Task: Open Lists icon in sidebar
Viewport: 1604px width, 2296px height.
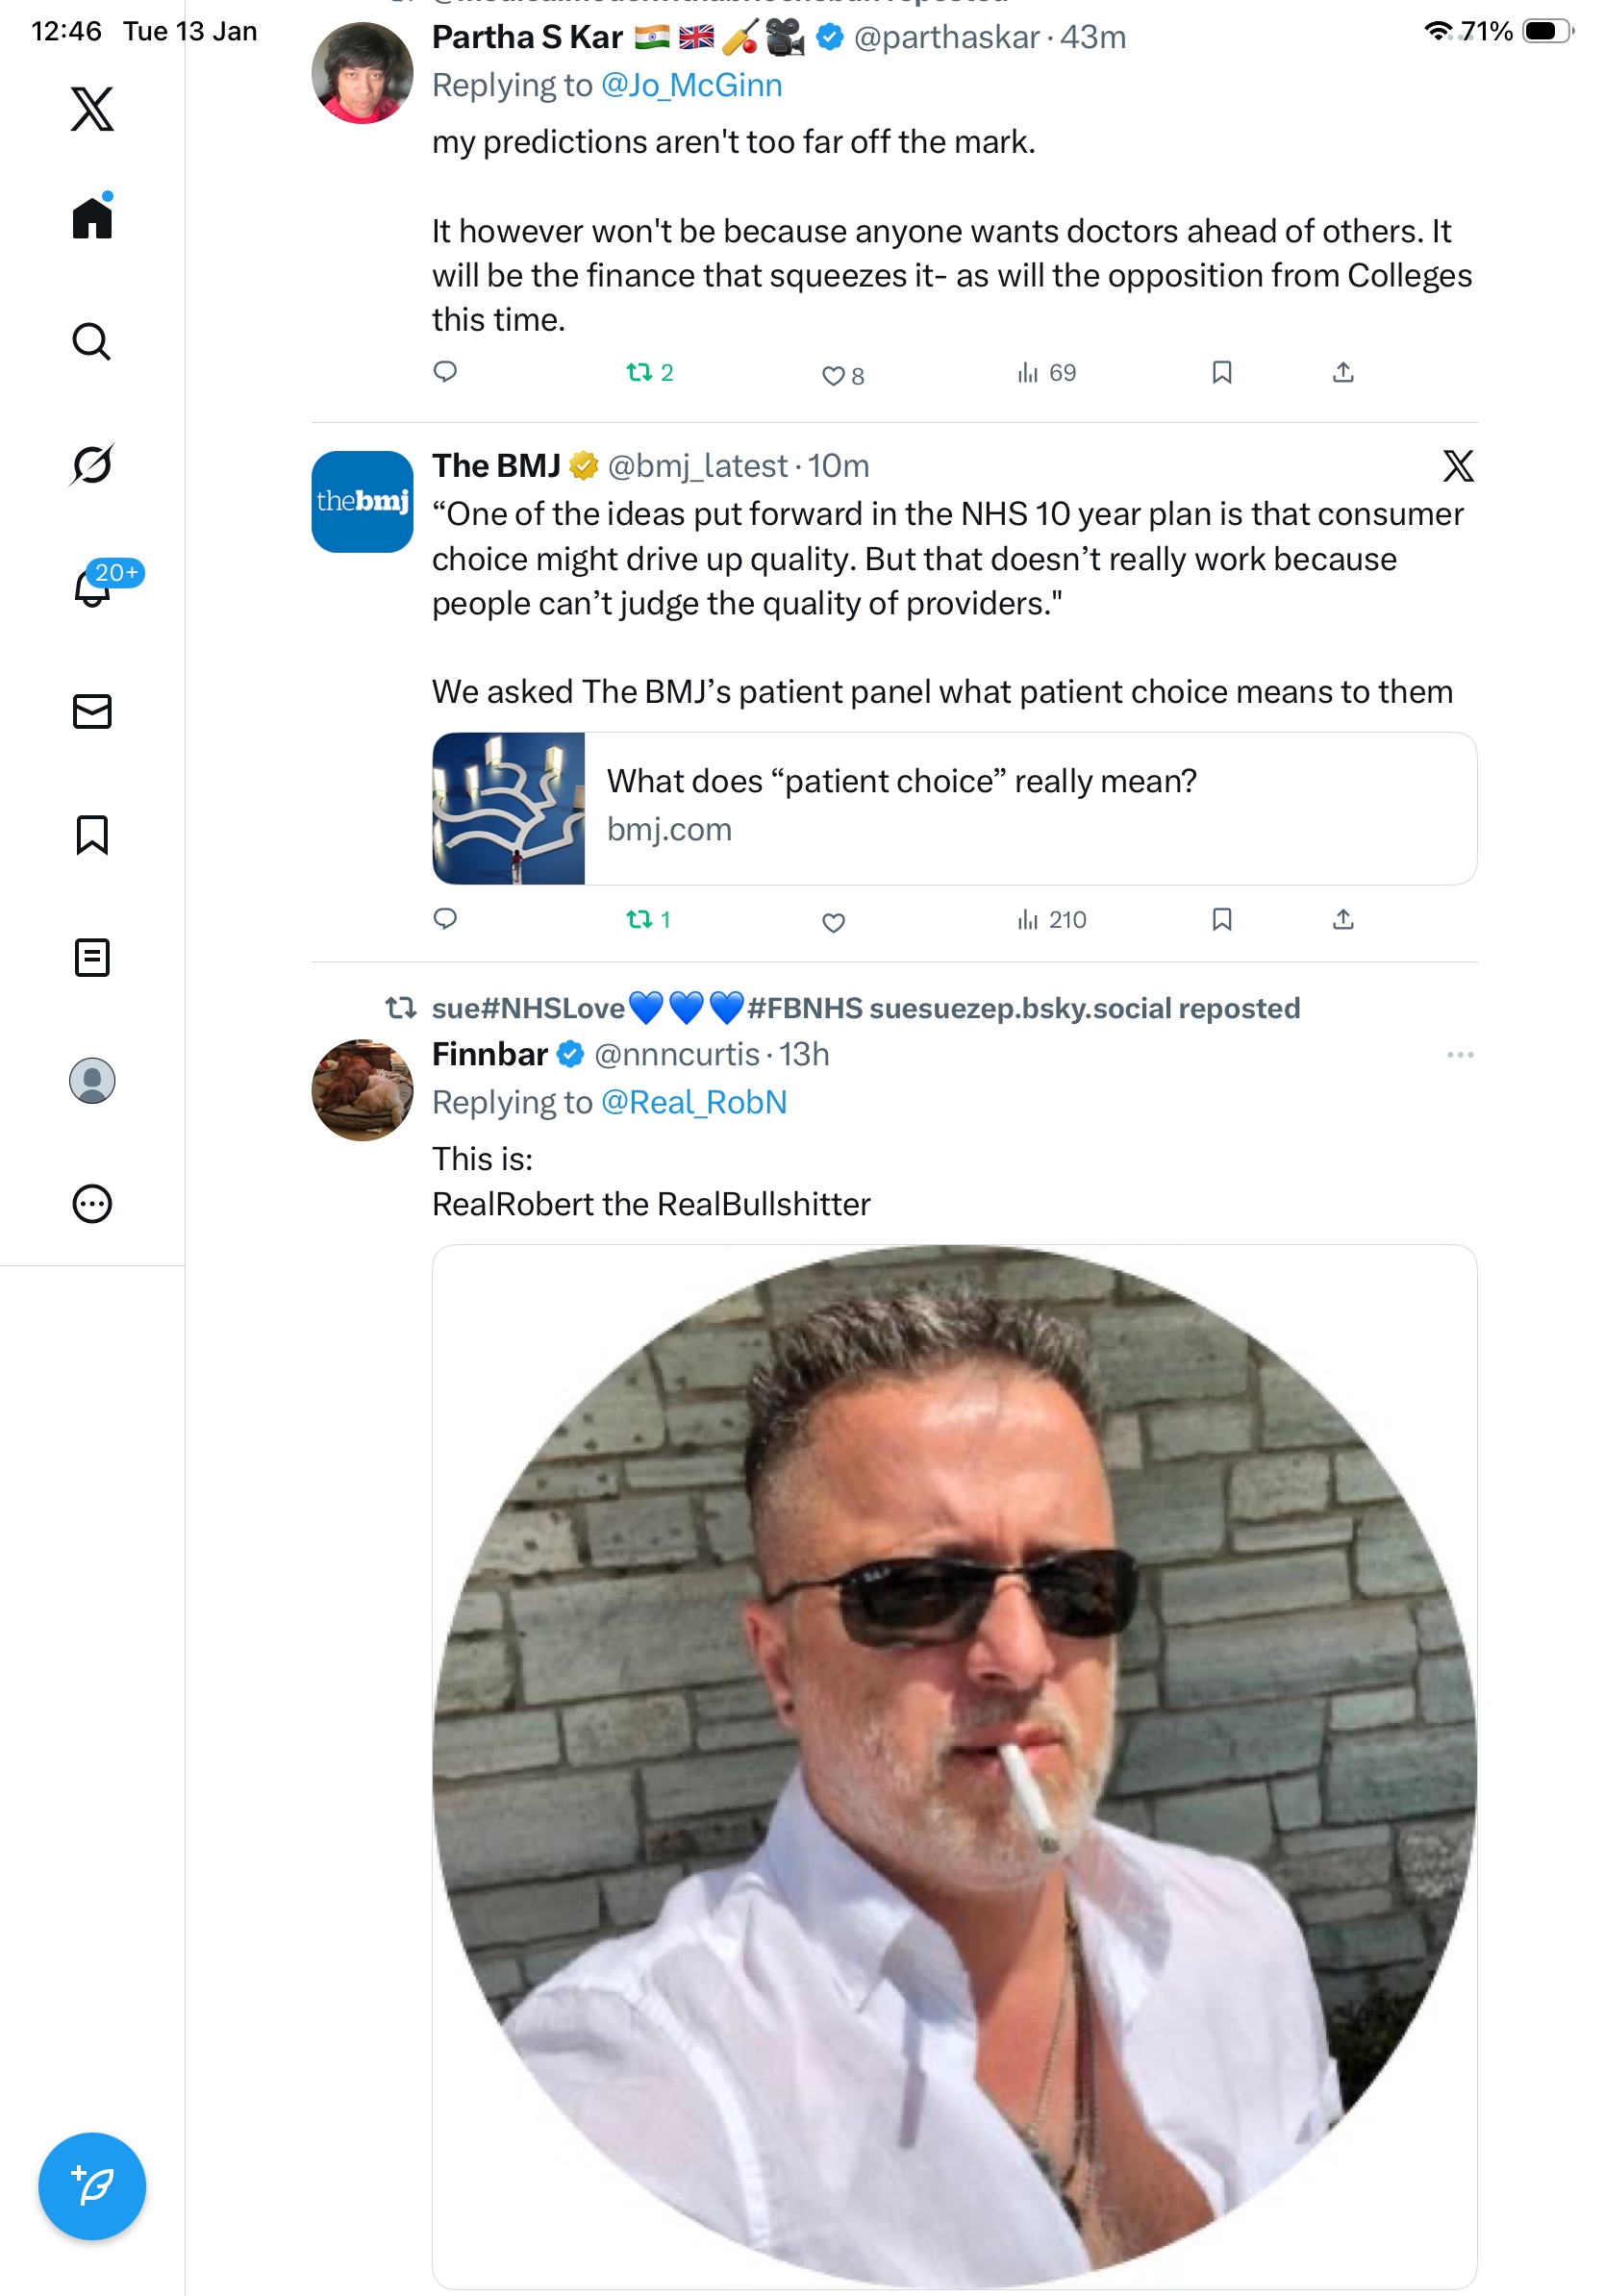Action: click(92, 957)
